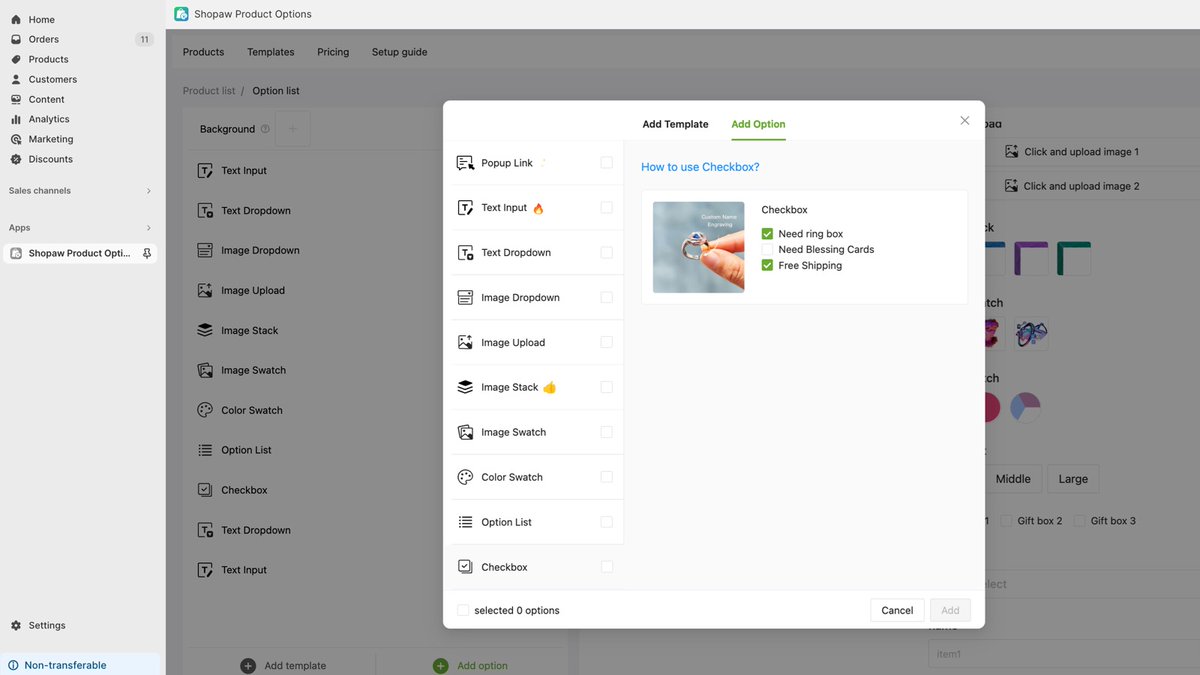Open Templates tab in app navigation

tap(271, 52)
